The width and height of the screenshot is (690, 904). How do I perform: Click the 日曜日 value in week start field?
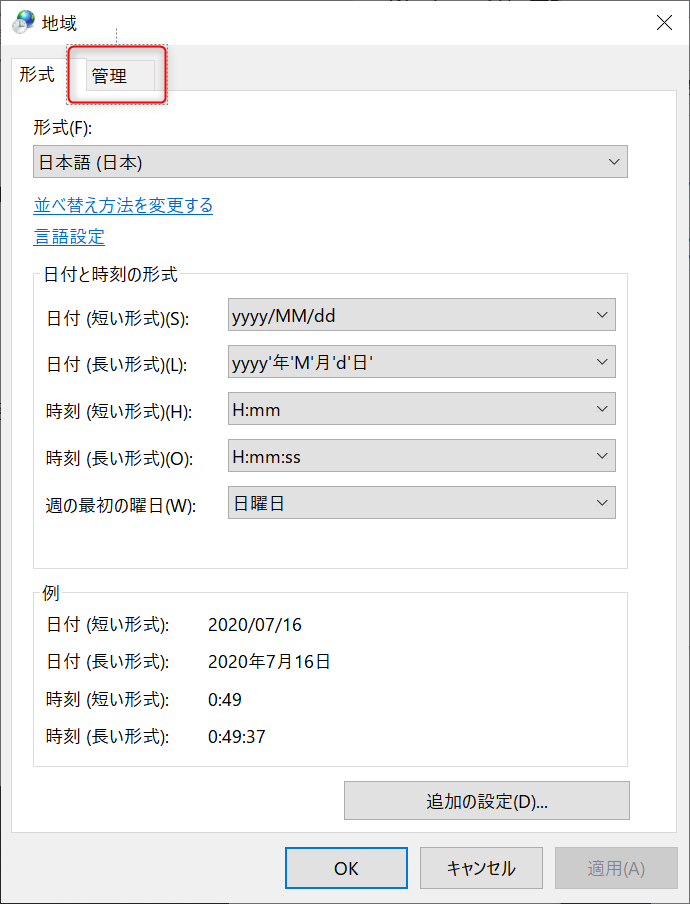point(259,503)
